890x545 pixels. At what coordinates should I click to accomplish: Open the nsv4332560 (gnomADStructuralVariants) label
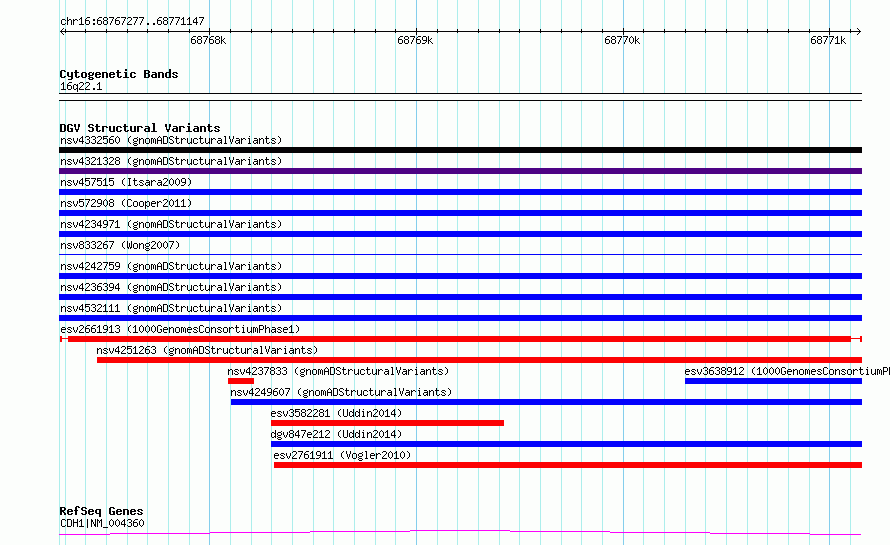(x=171, y=140)
